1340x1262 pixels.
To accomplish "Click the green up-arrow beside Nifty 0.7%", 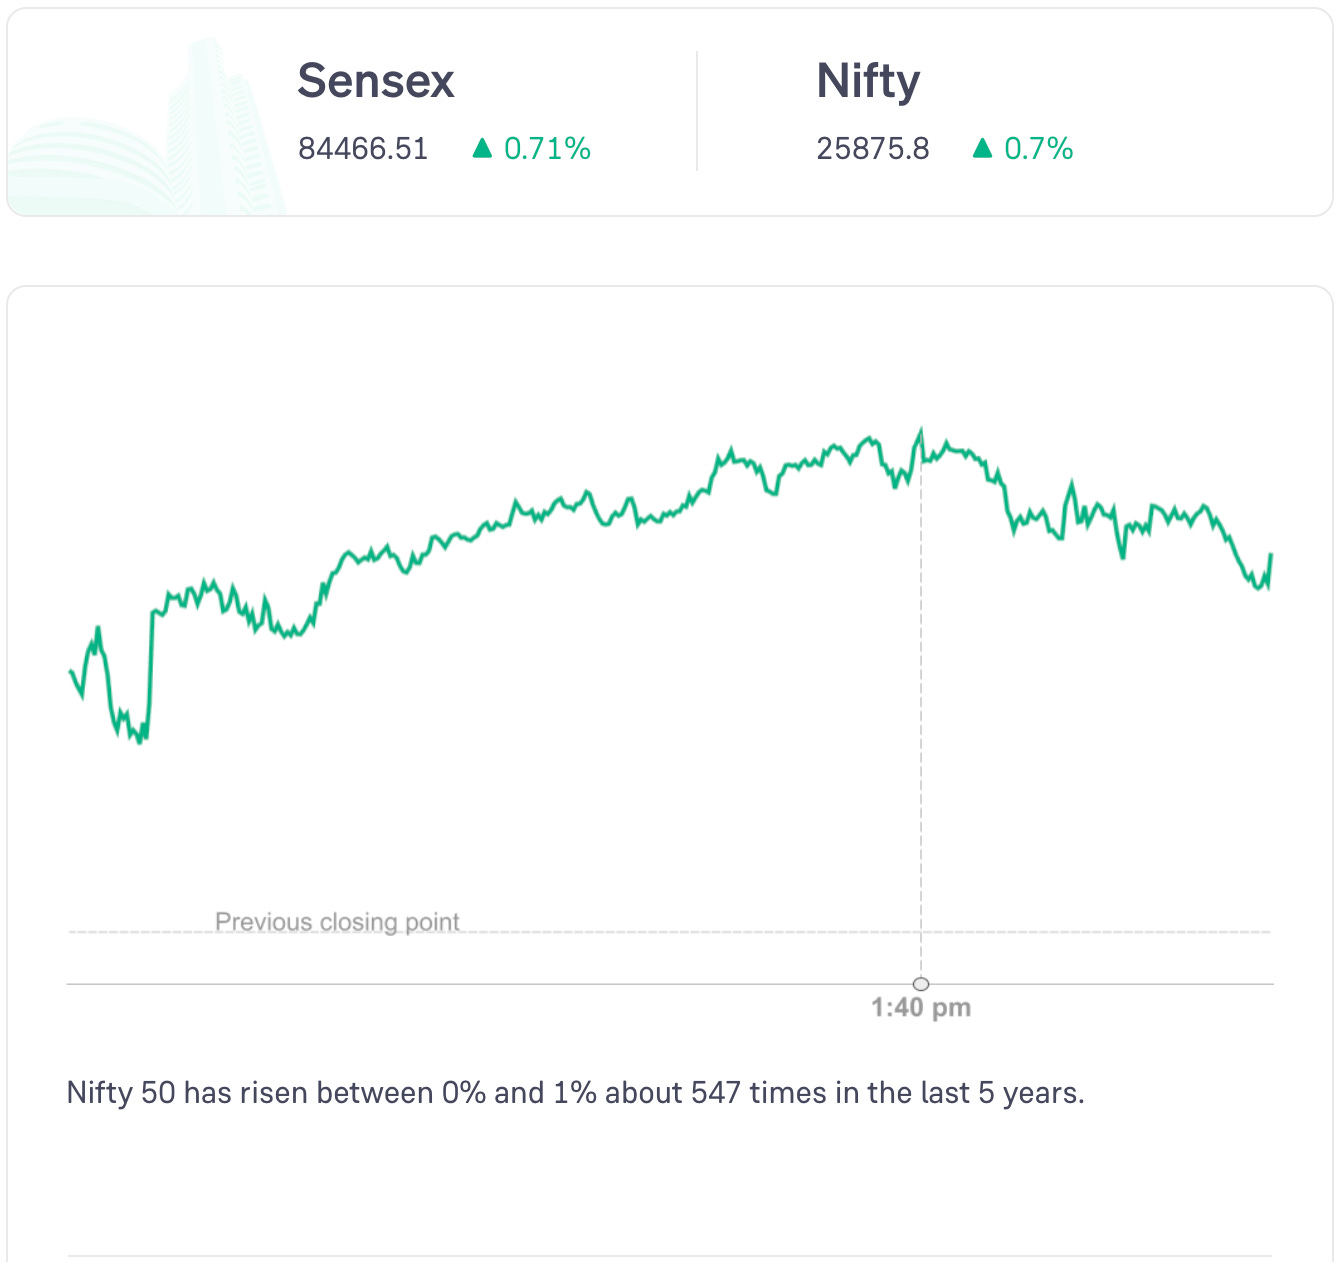I will pos(982,149).
